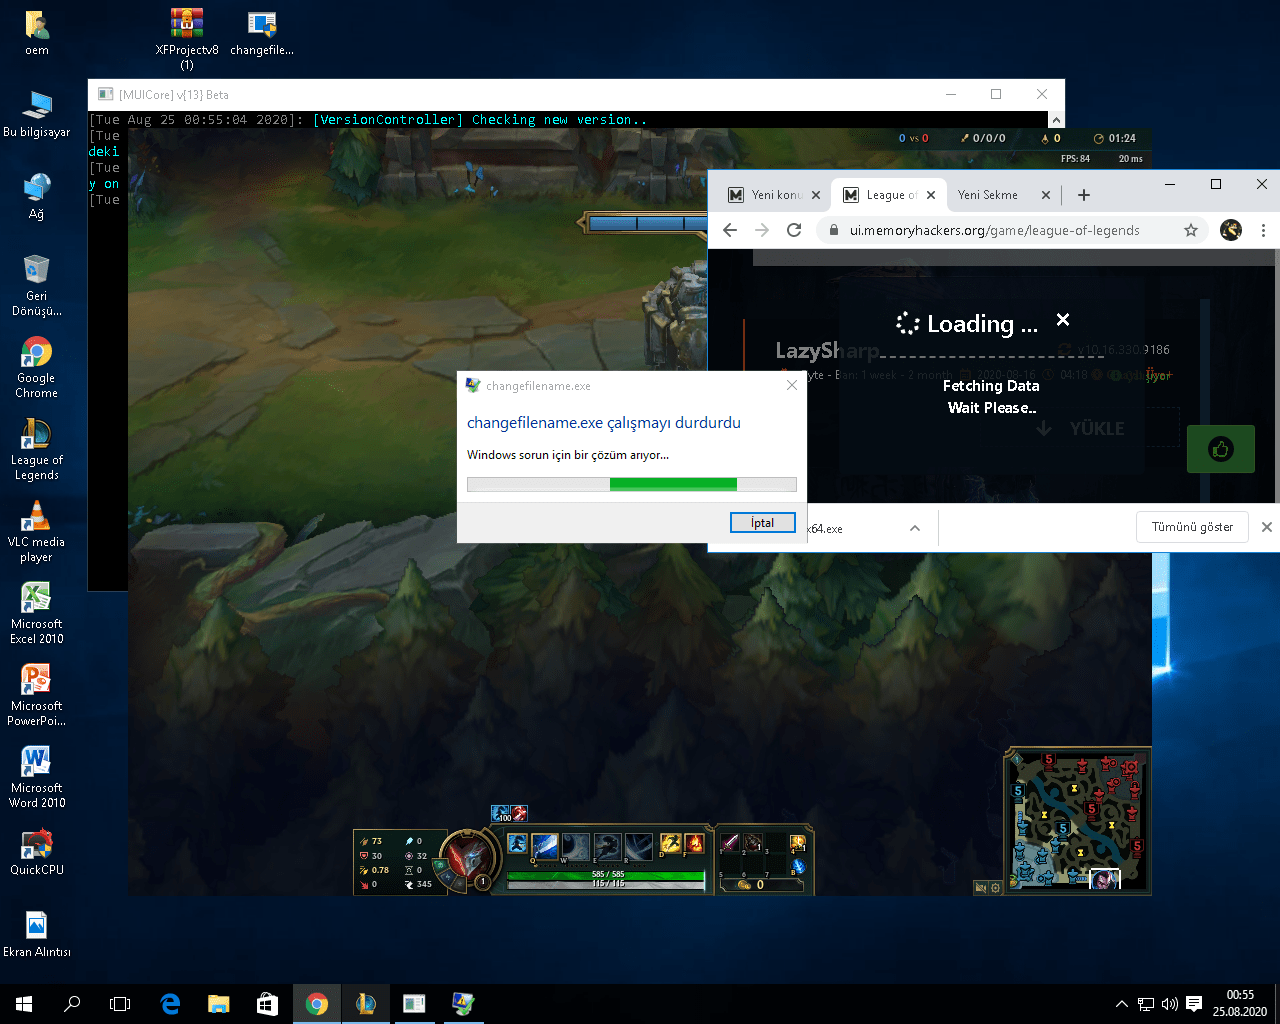Viewport: 1280px width, 1024px height.
Task: Open a new Chrome tab with plus
Action: point(1084,195)
